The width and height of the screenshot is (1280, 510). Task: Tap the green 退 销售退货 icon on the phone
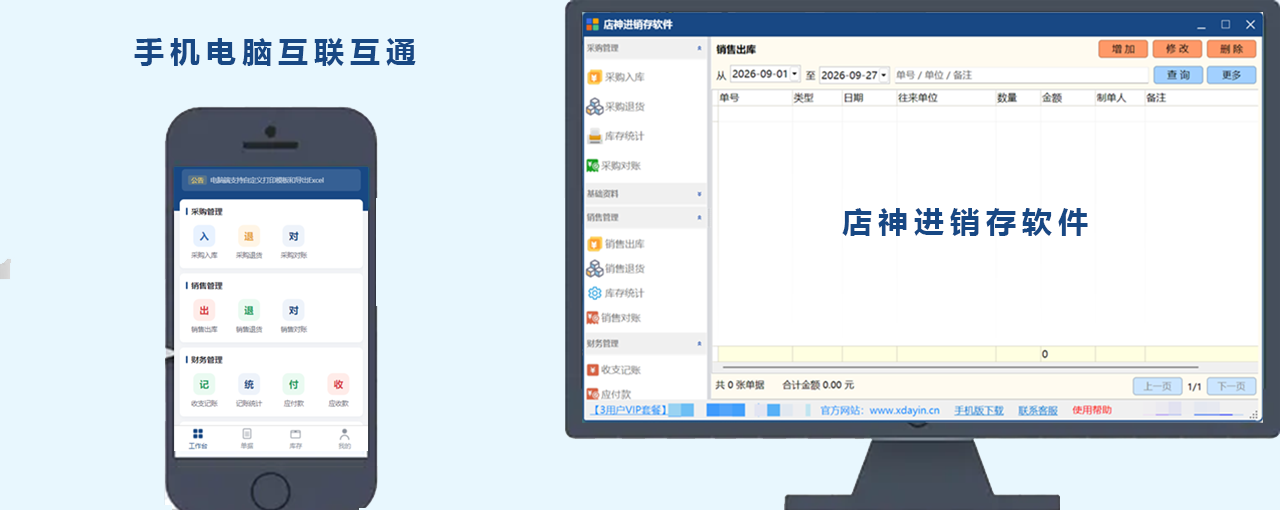248,310
